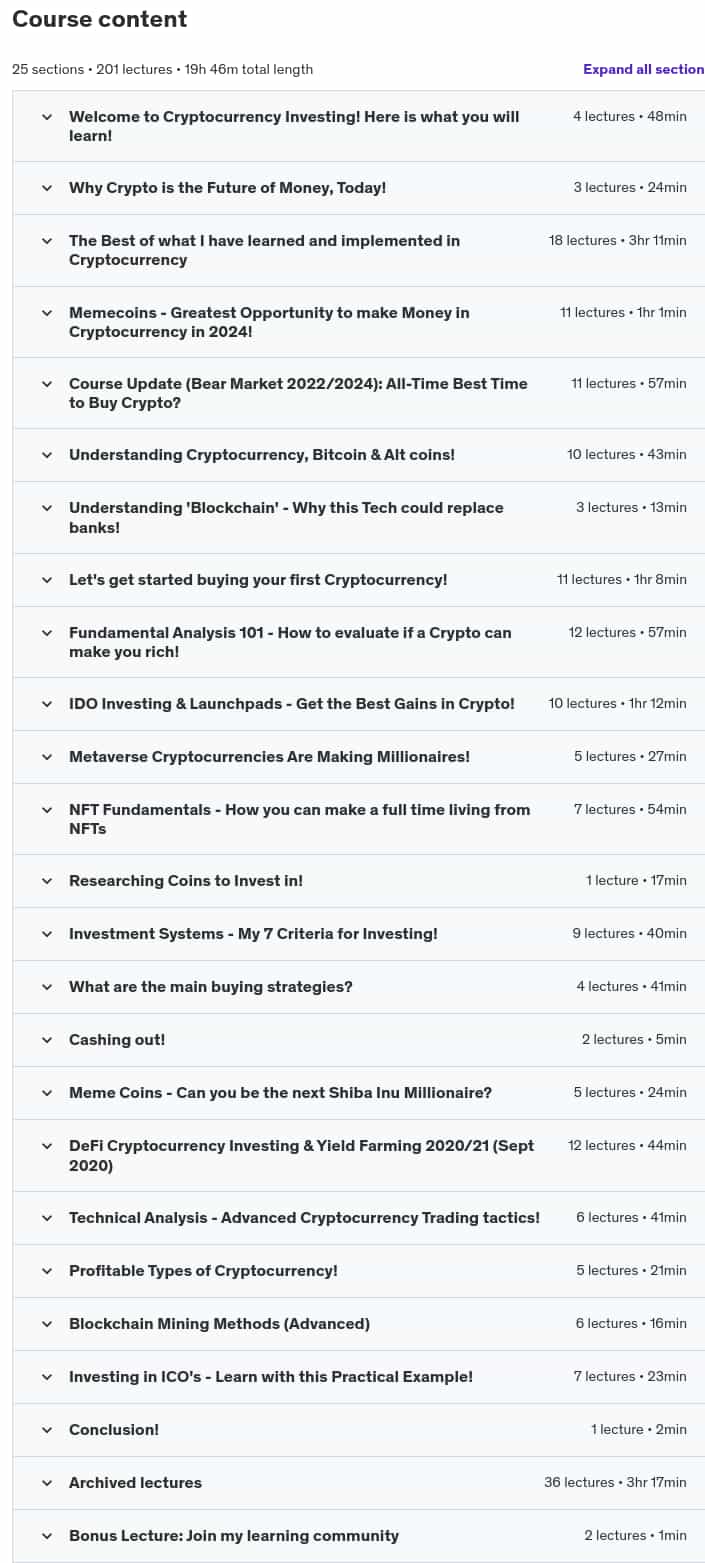Expand chevron for Memecoins Greatest Opportunity section
Screen dimensions: 705x1563
[x=46, y=313]
